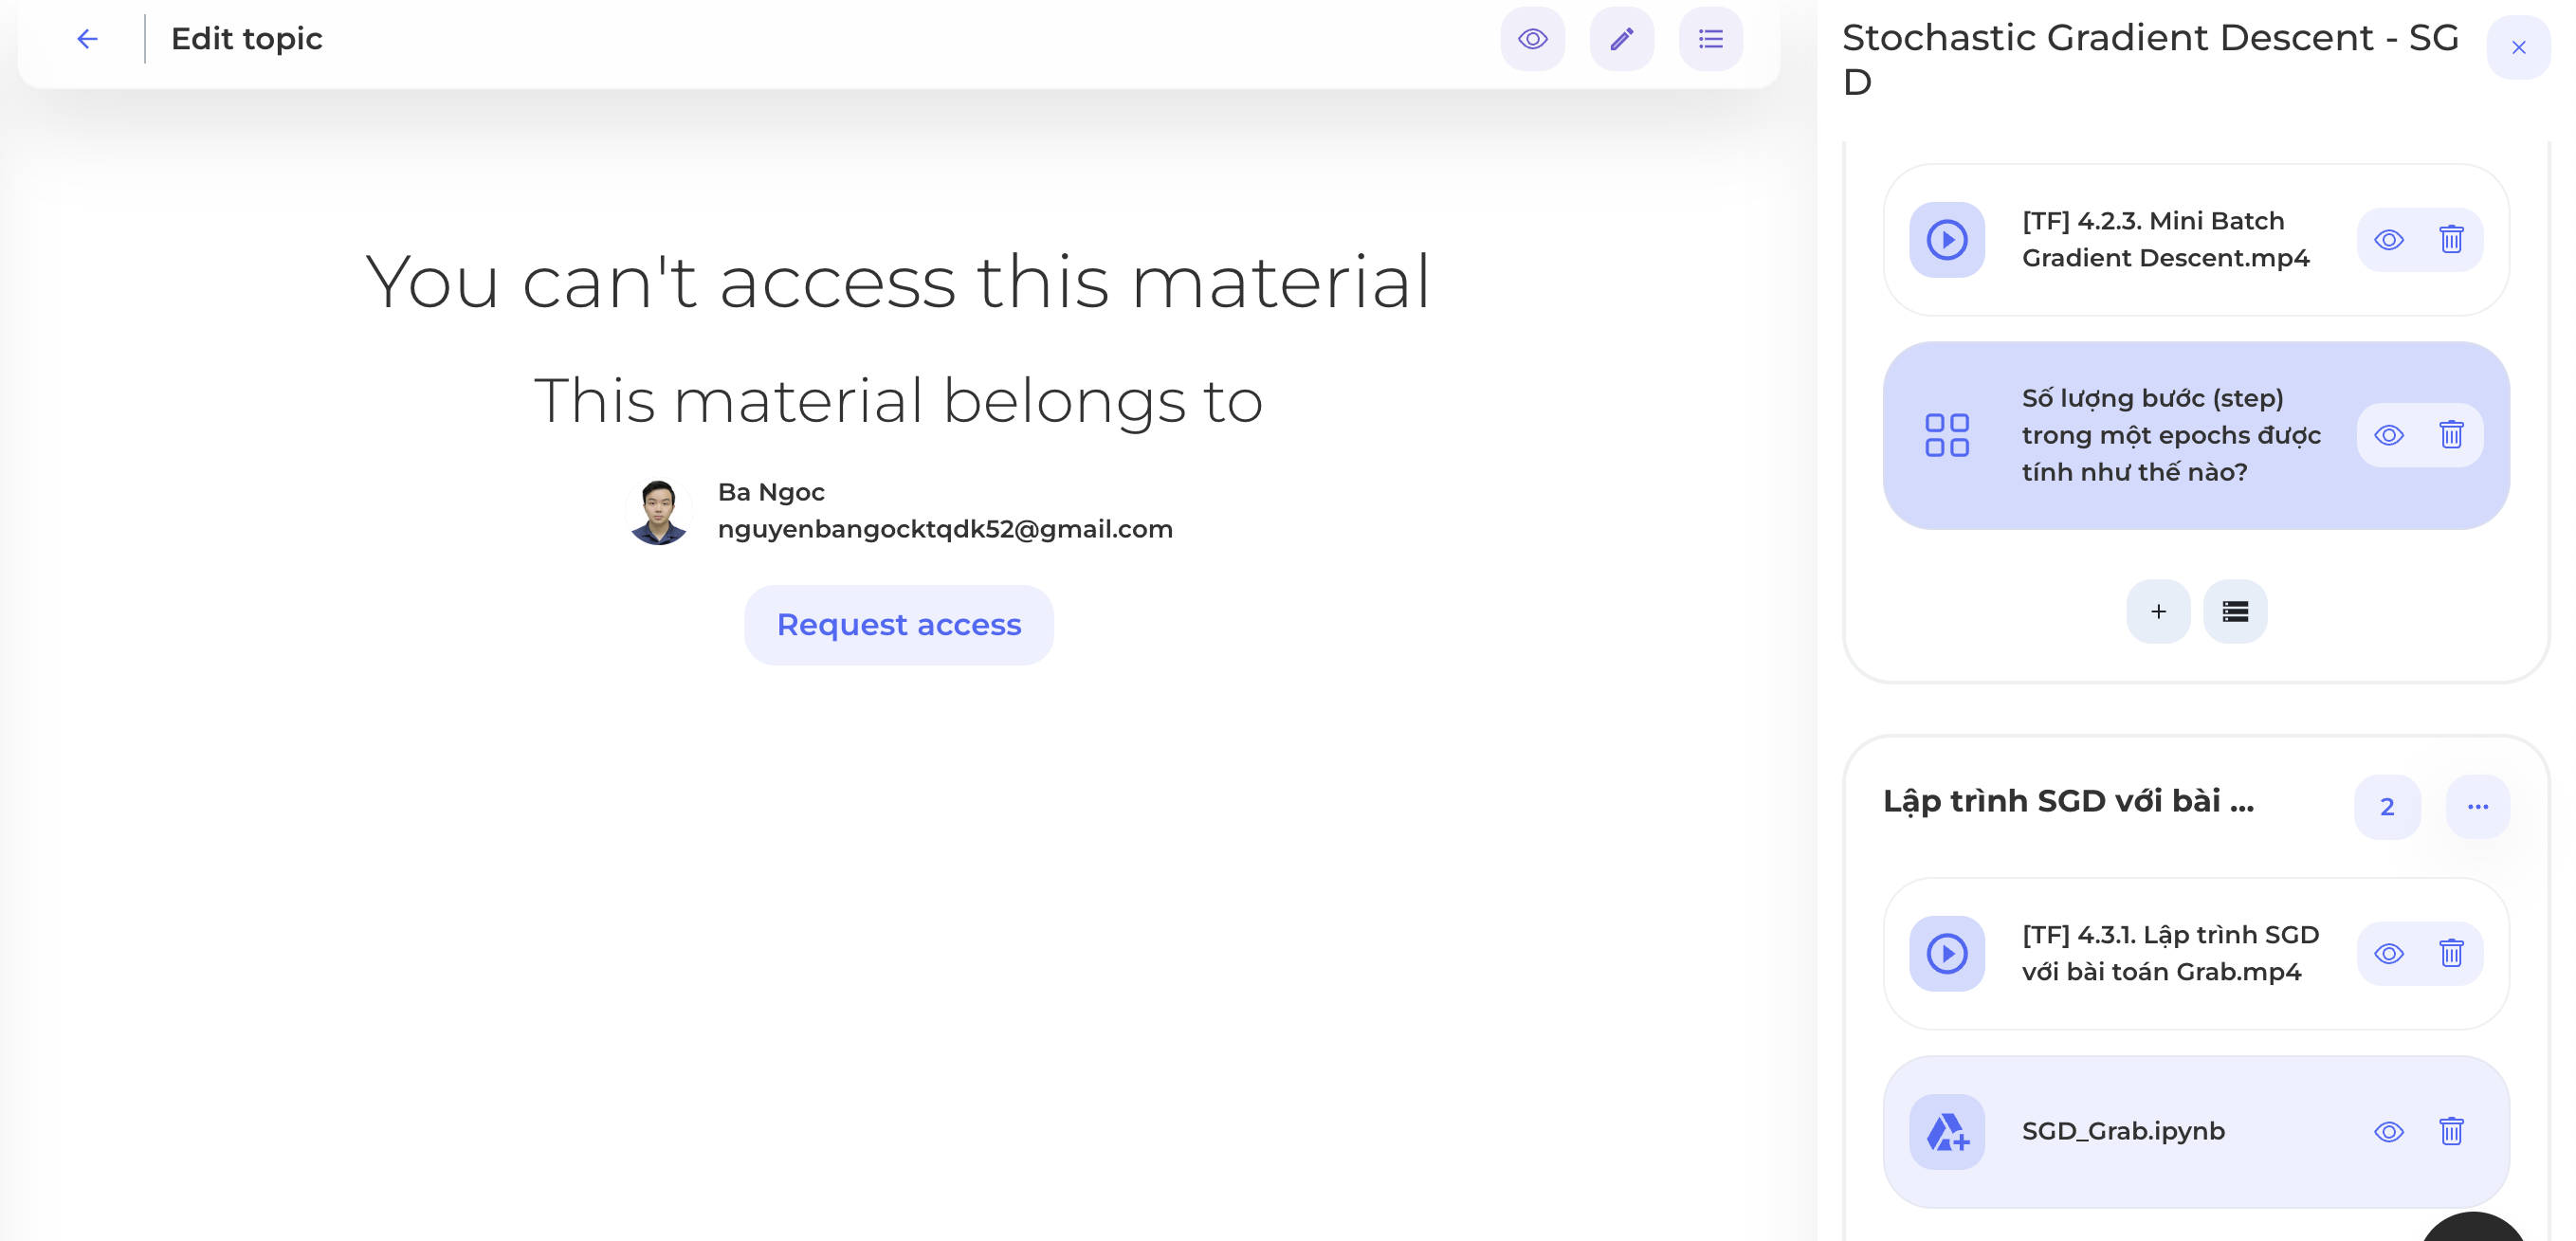Open the Google Drive icon for SGD_Grab.ipynb
The height and width of the screenshot is (1241, 2576).
(x=1946, y=1132)
